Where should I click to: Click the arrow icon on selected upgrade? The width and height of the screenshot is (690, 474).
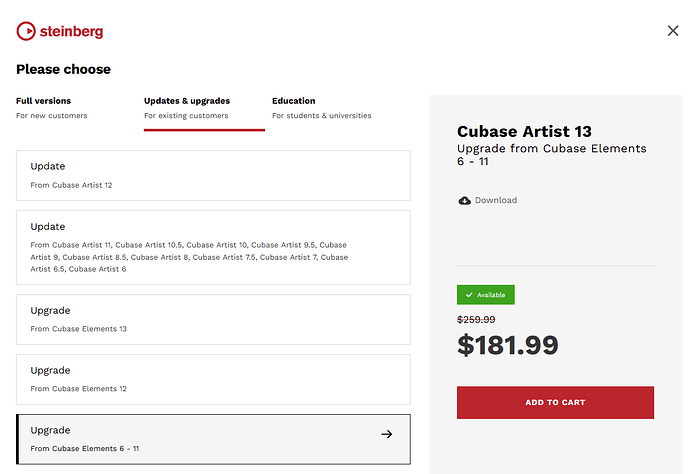[x=387, y=434]
